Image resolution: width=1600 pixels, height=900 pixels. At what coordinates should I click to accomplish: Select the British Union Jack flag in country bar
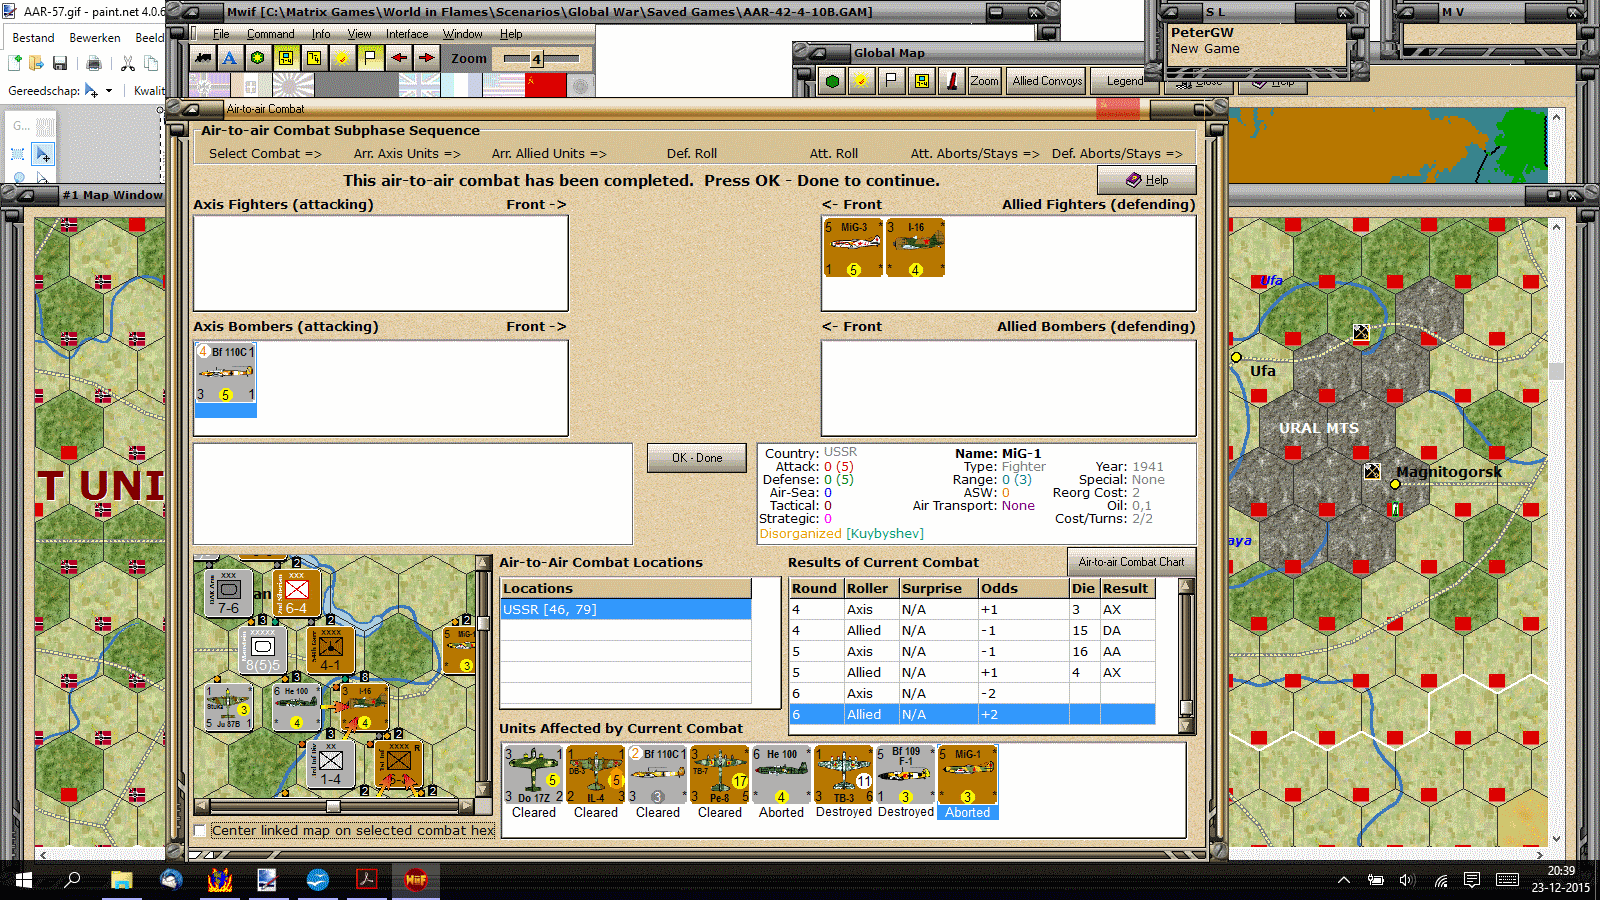[418, 85]
